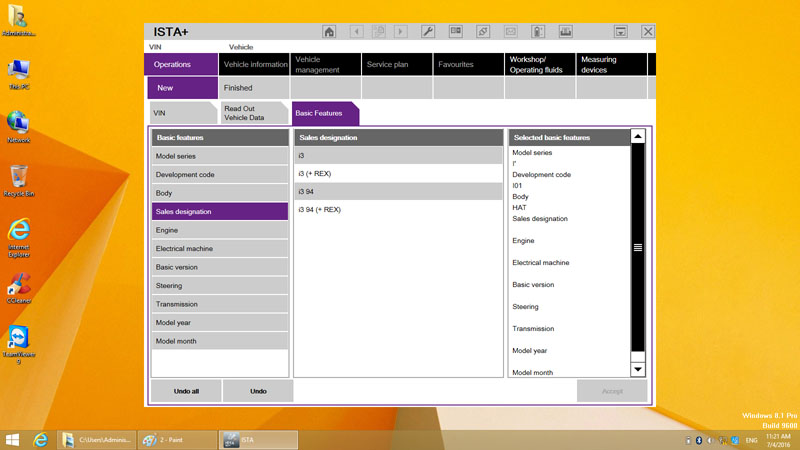Open the wrench settings icon
800x450 pixels.
(x=428, y=32)
